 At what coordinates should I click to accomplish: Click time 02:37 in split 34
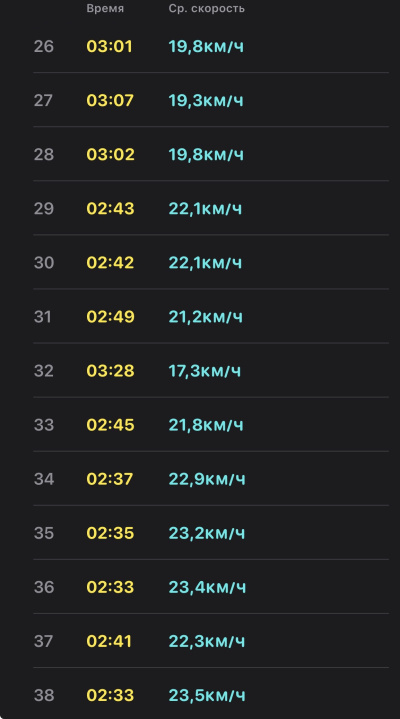[110, 479]
